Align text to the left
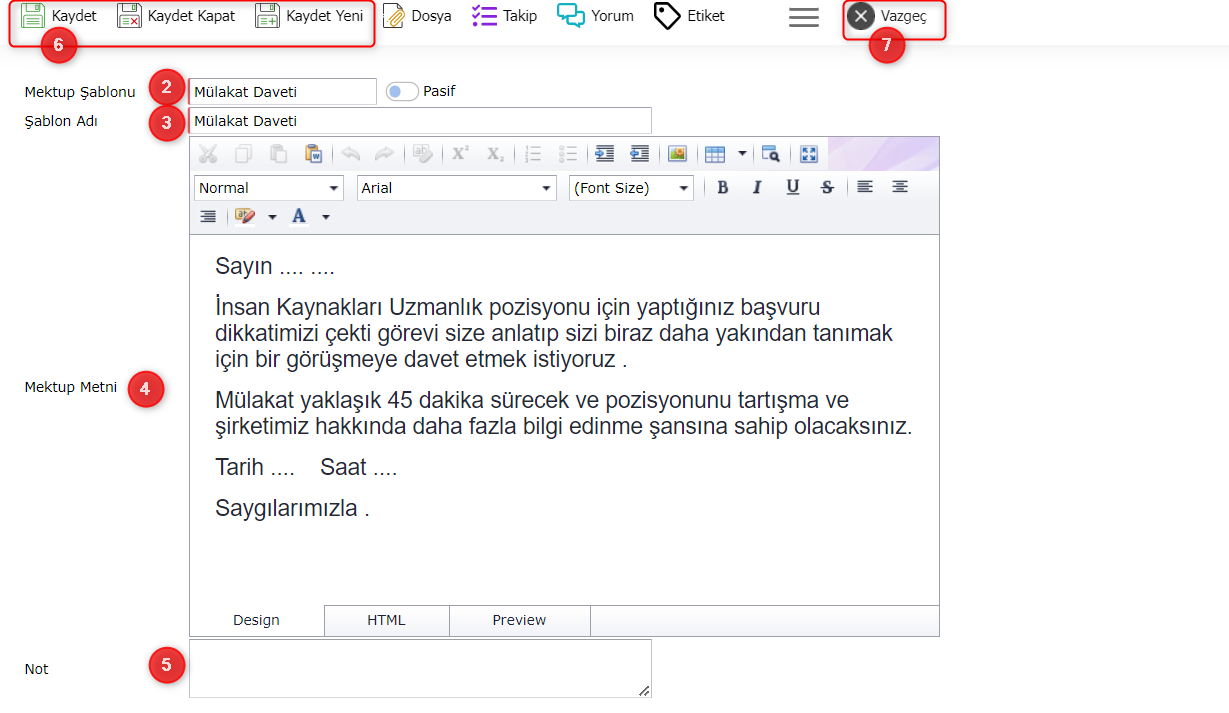 (x=865, y=187)
